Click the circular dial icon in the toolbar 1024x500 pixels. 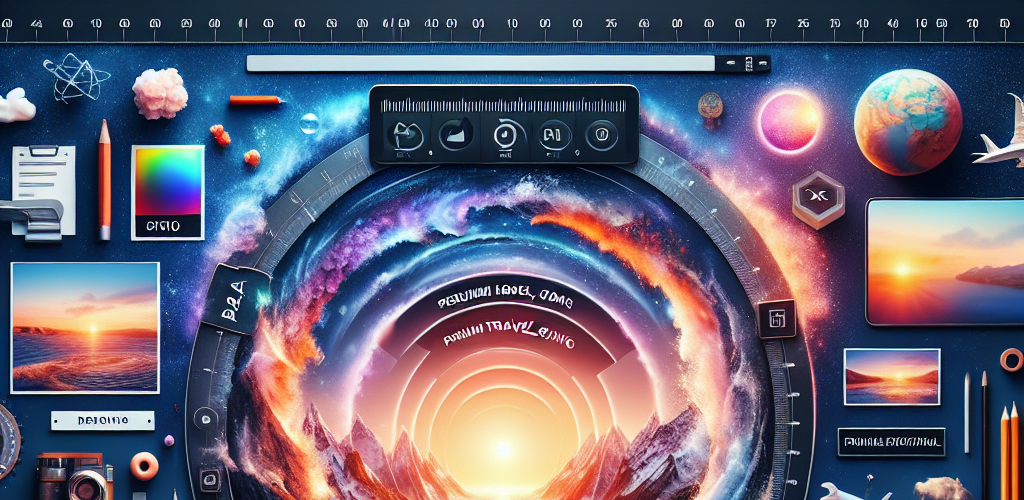(503, 133)
